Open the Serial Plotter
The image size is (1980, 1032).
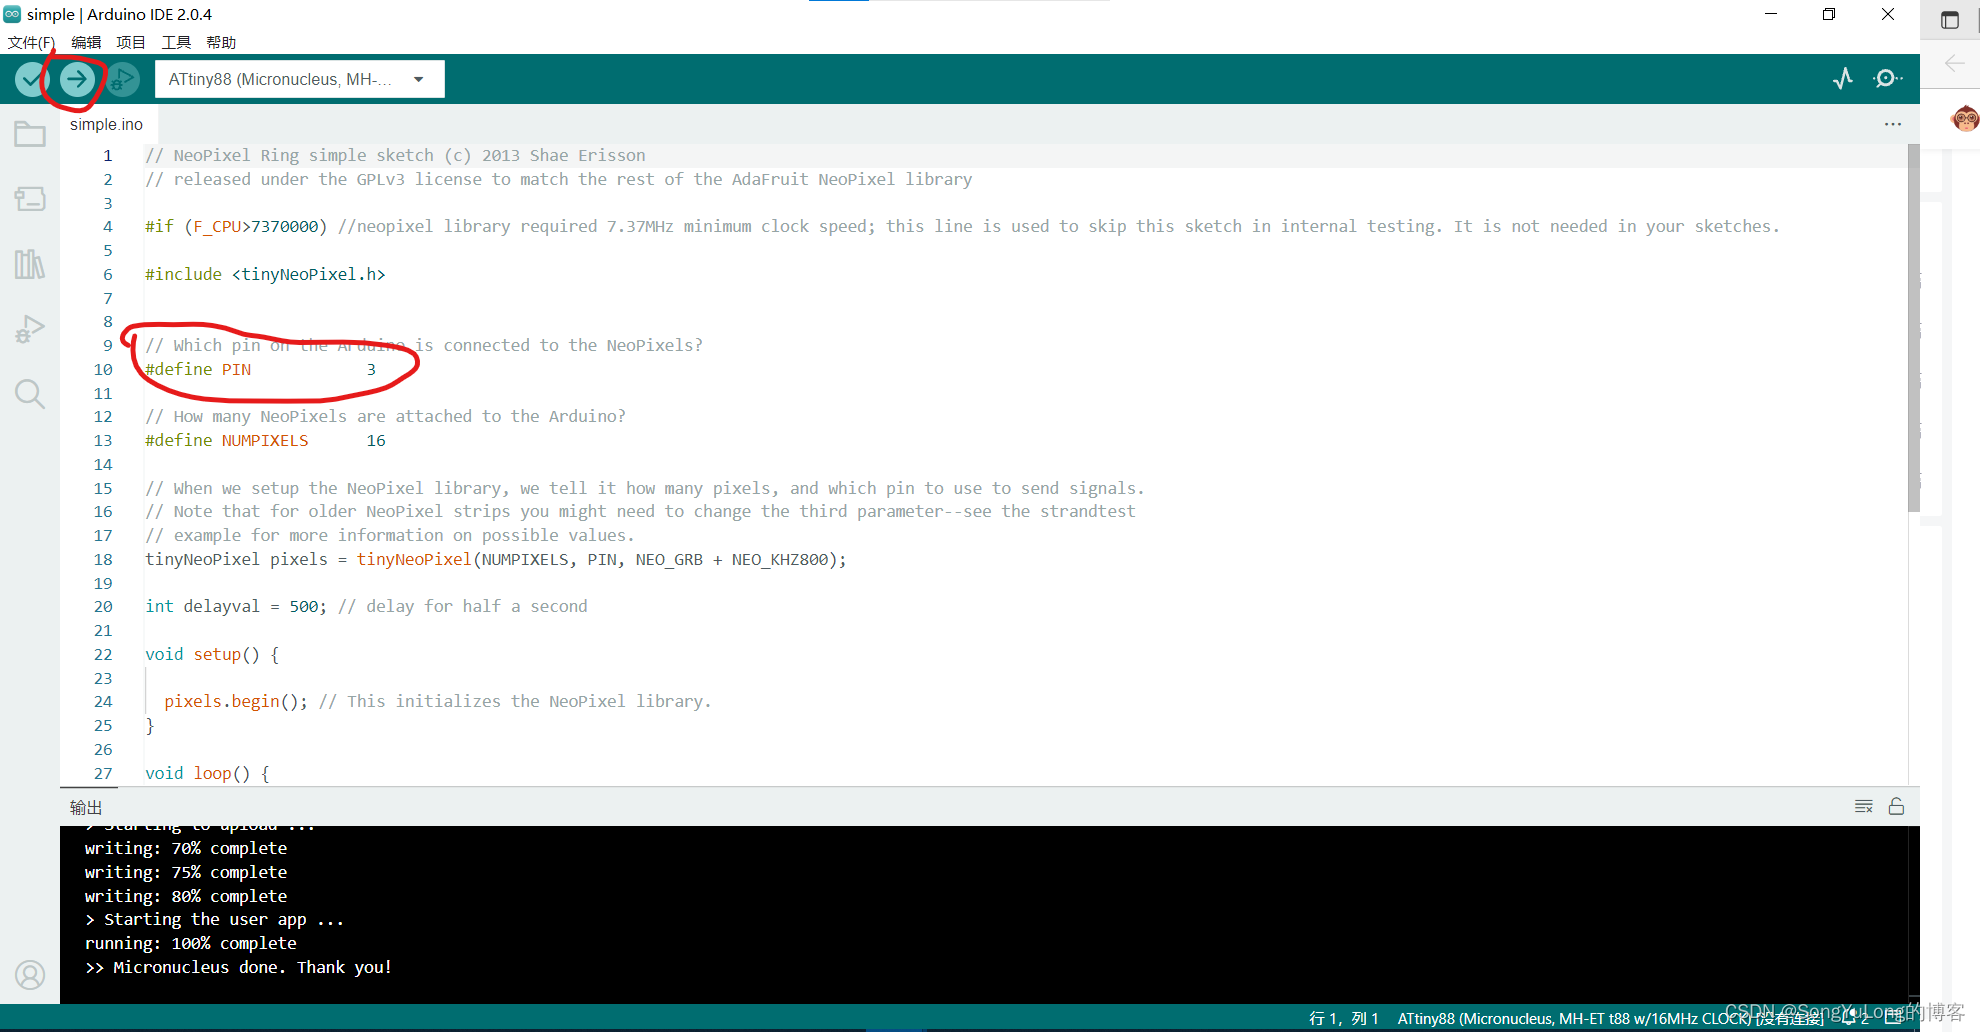pos(1843,78)
